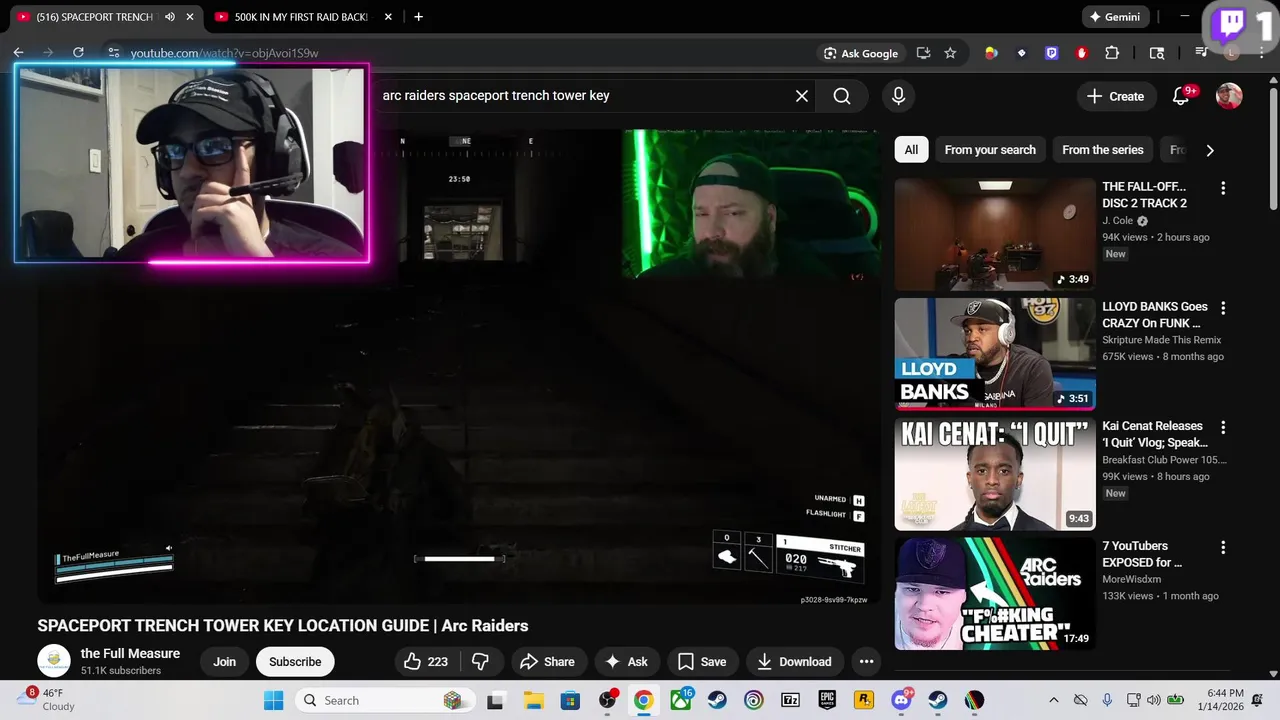
Task: Select the From your search chip
Action: [990, 150]
